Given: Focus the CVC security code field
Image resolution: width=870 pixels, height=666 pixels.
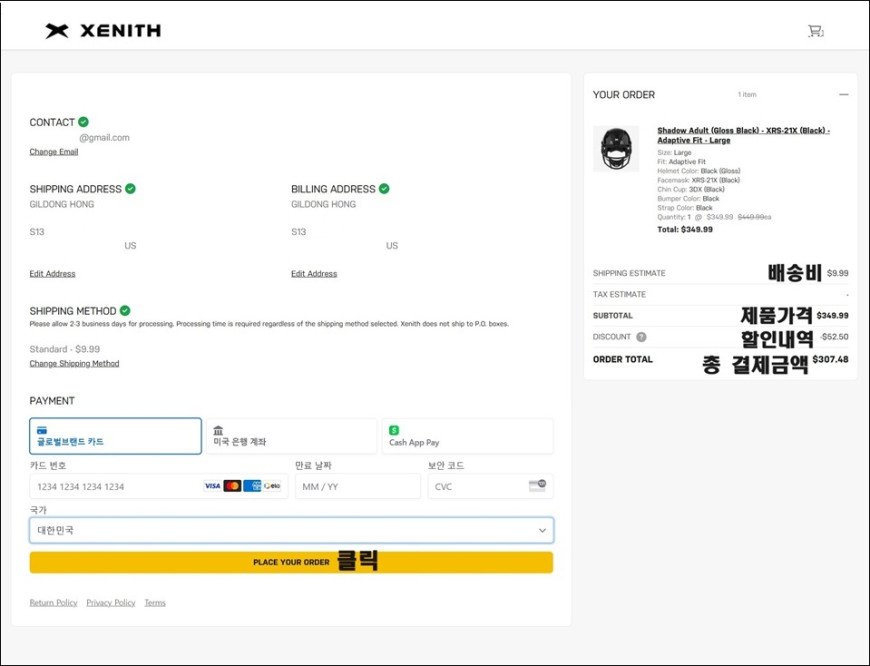Looking at the screenshot, I should pyautogui.click(x=490, y=487).
